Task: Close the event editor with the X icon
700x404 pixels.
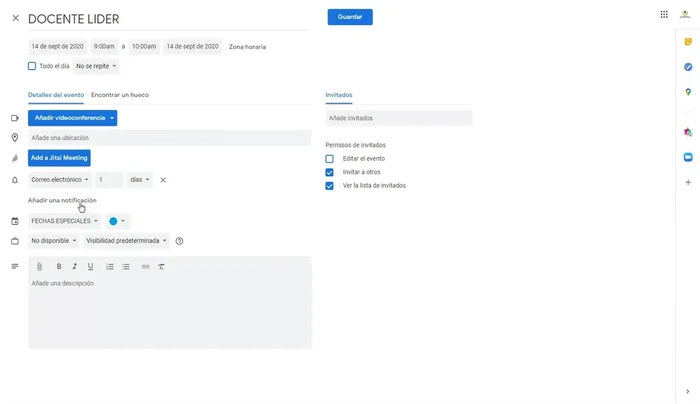Action: click(16, 18)
